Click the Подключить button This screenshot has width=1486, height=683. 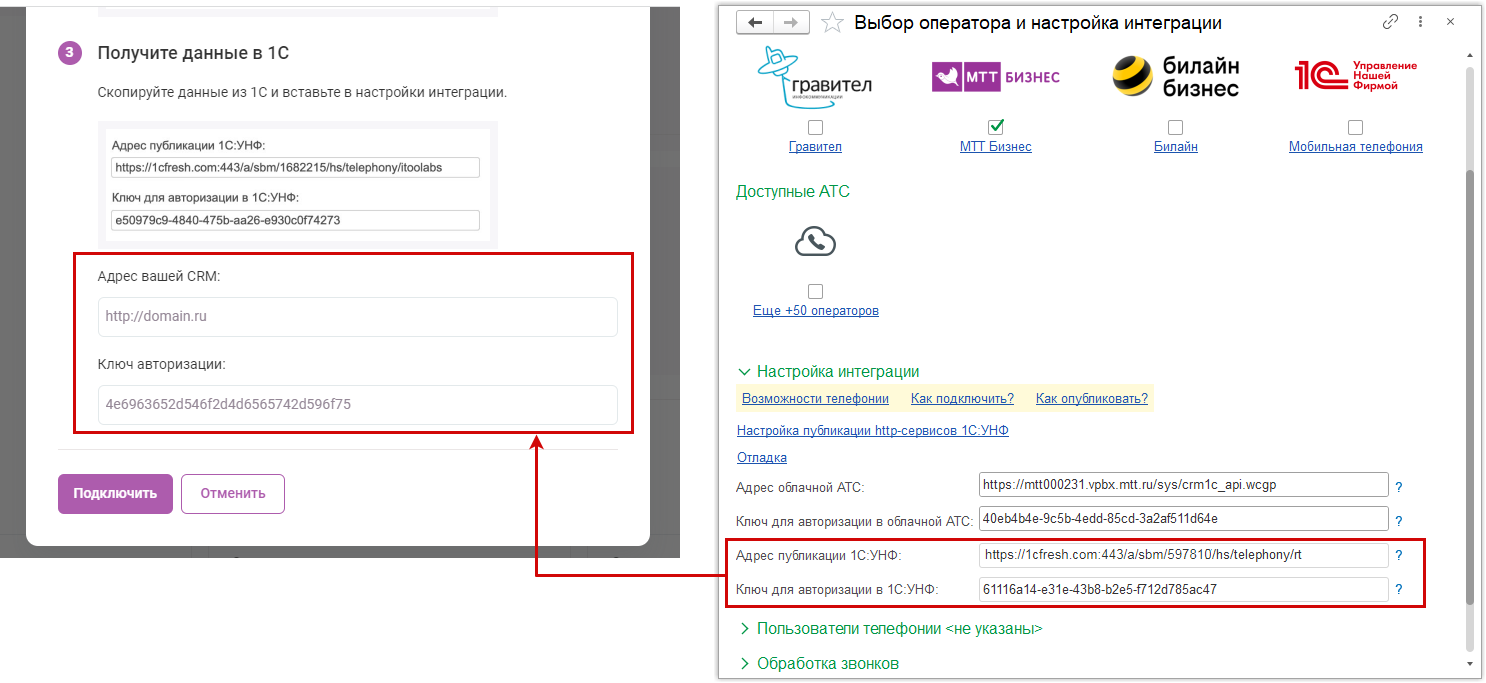coord(115,494)
